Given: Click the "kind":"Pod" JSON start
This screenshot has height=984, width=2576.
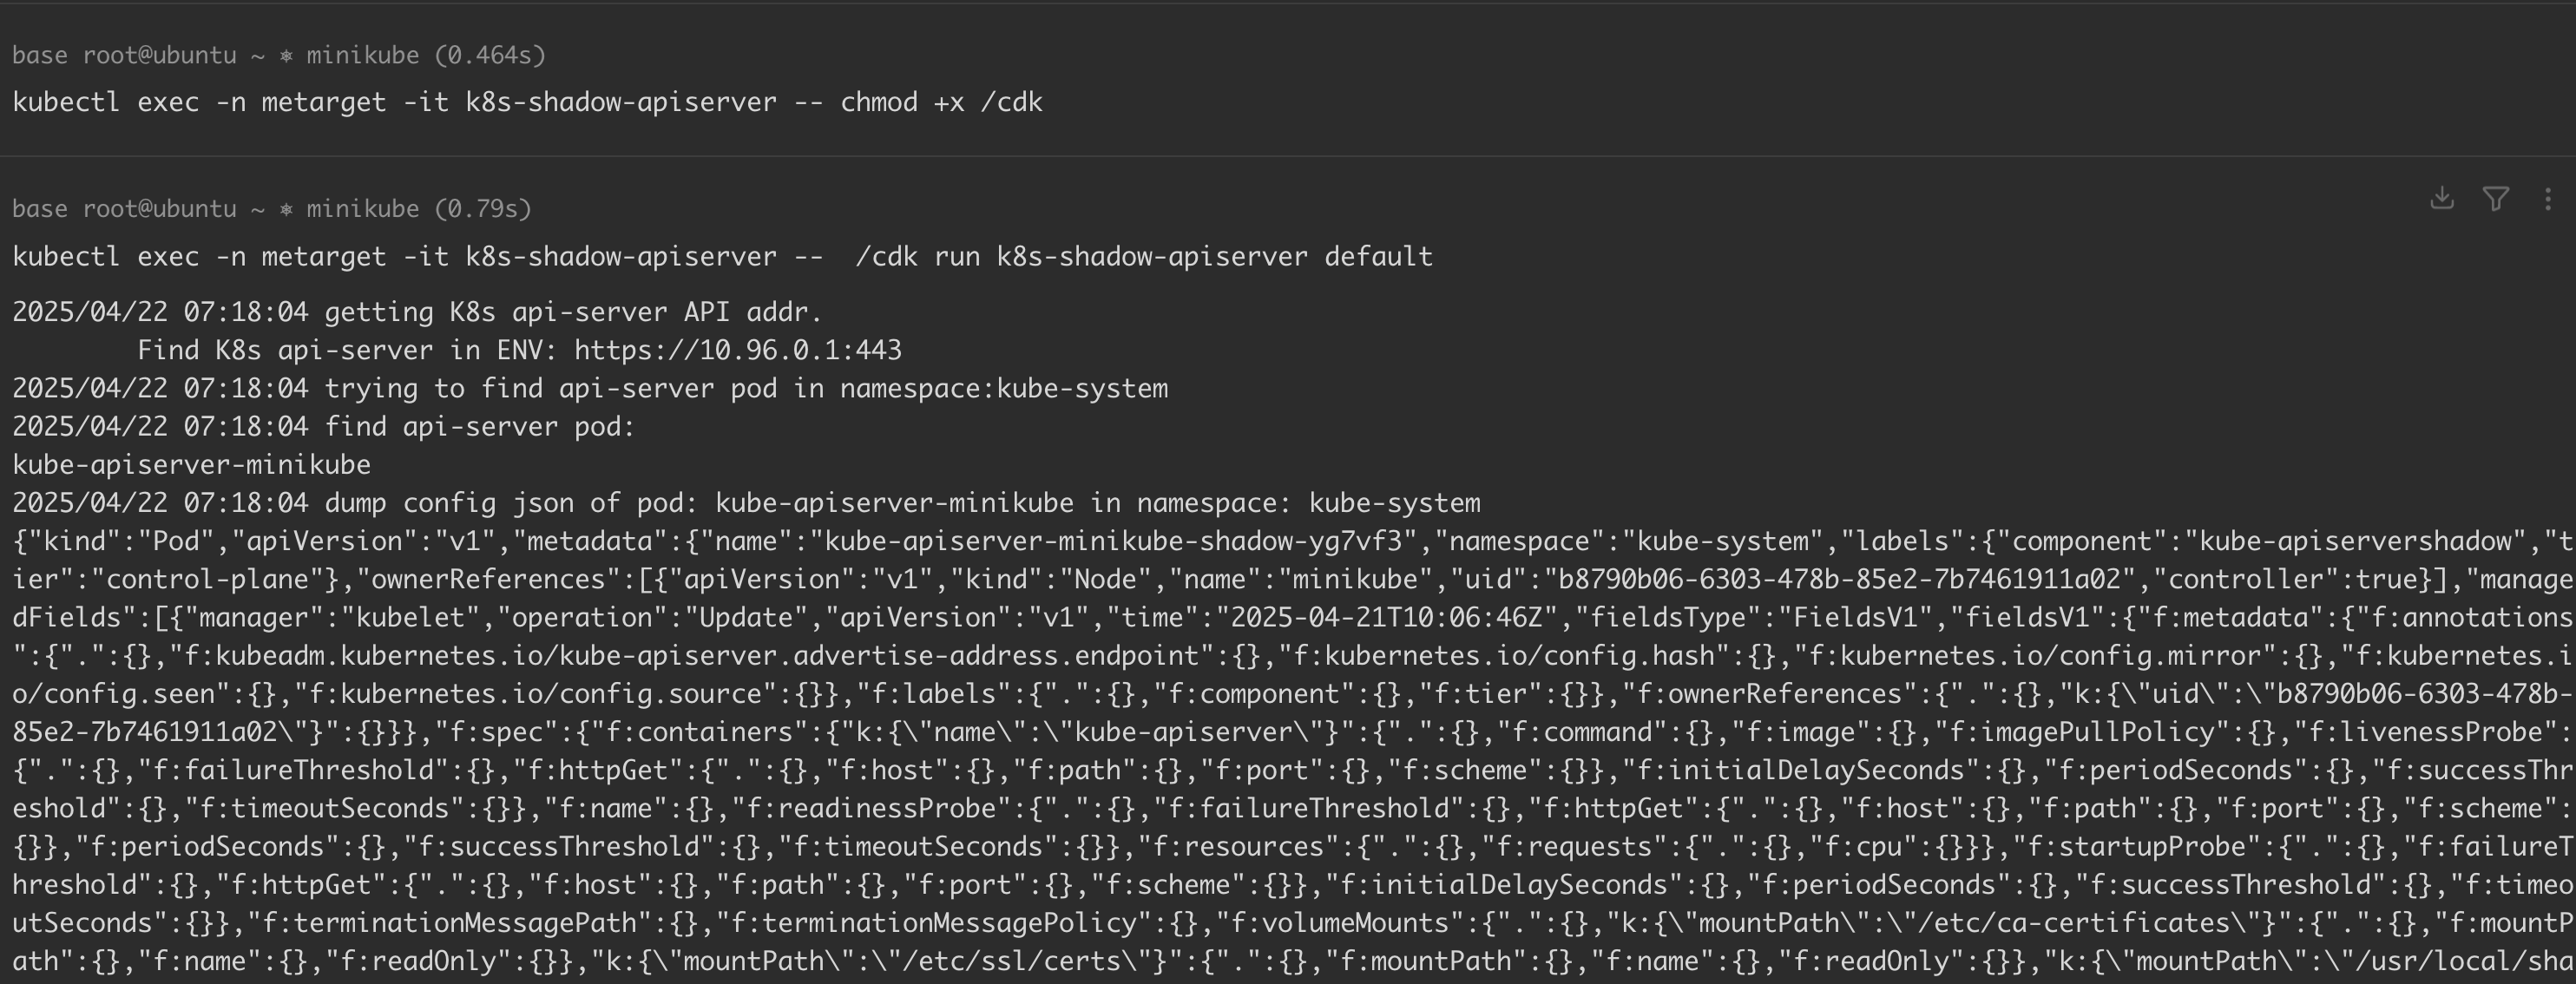Looking at the screenshot, I should (x=120, y=541).
